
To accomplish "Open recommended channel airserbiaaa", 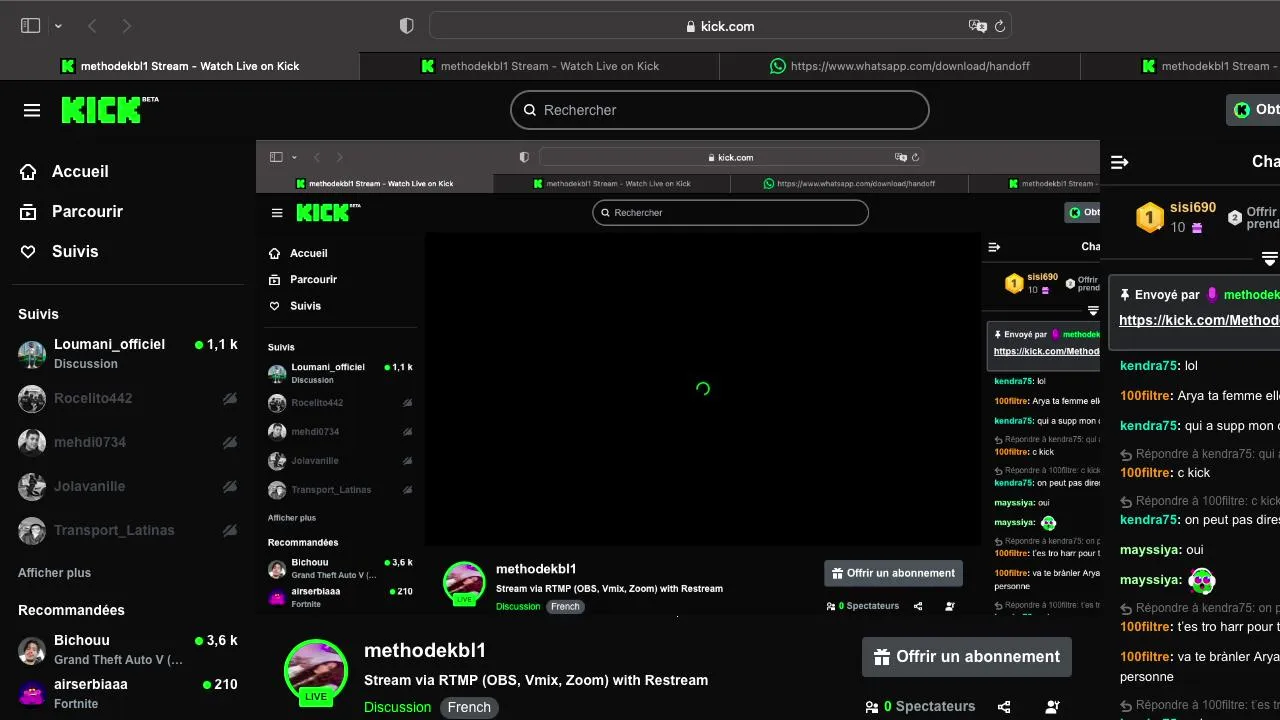I will pyautogui.click(x=128, y=693).
